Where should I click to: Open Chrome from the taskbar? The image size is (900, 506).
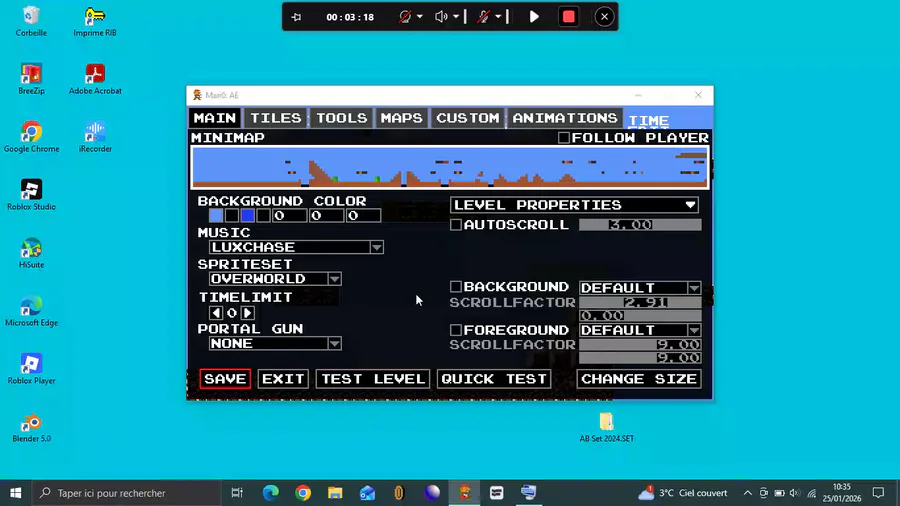[x=303, y=493]
